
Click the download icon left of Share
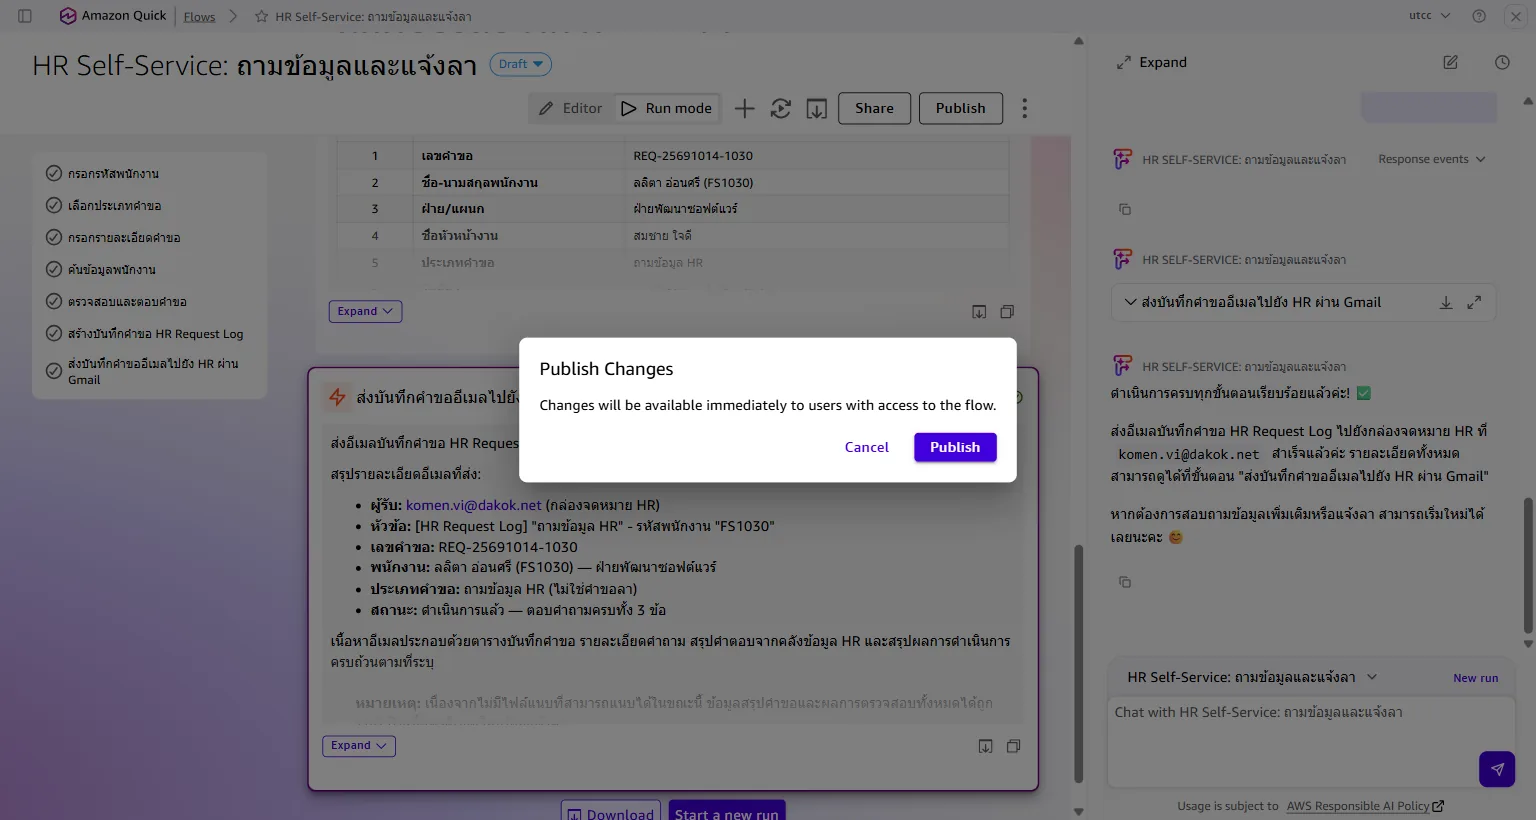(x=817, y=108)
